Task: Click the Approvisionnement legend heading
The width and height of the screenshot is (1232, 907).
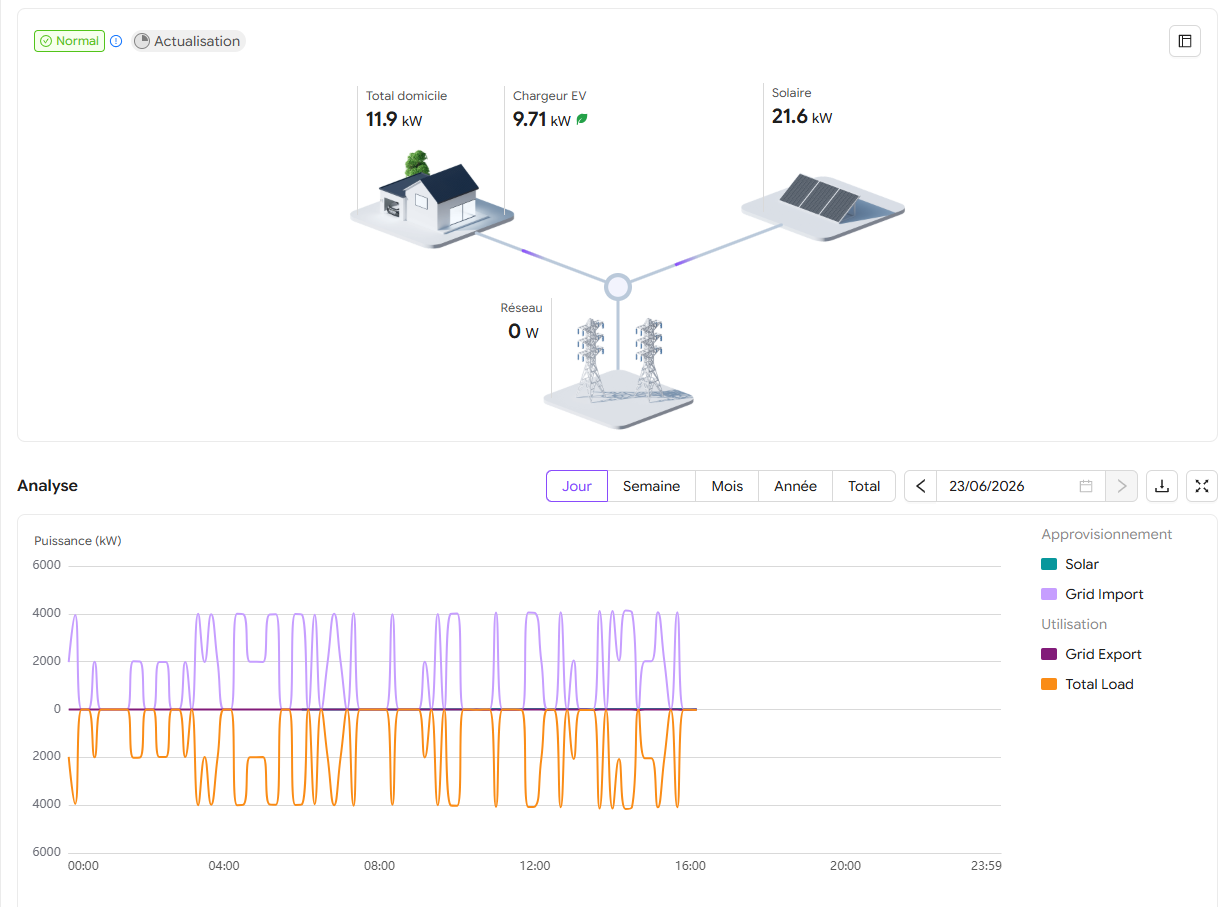Action: [x=1107, y=534]
